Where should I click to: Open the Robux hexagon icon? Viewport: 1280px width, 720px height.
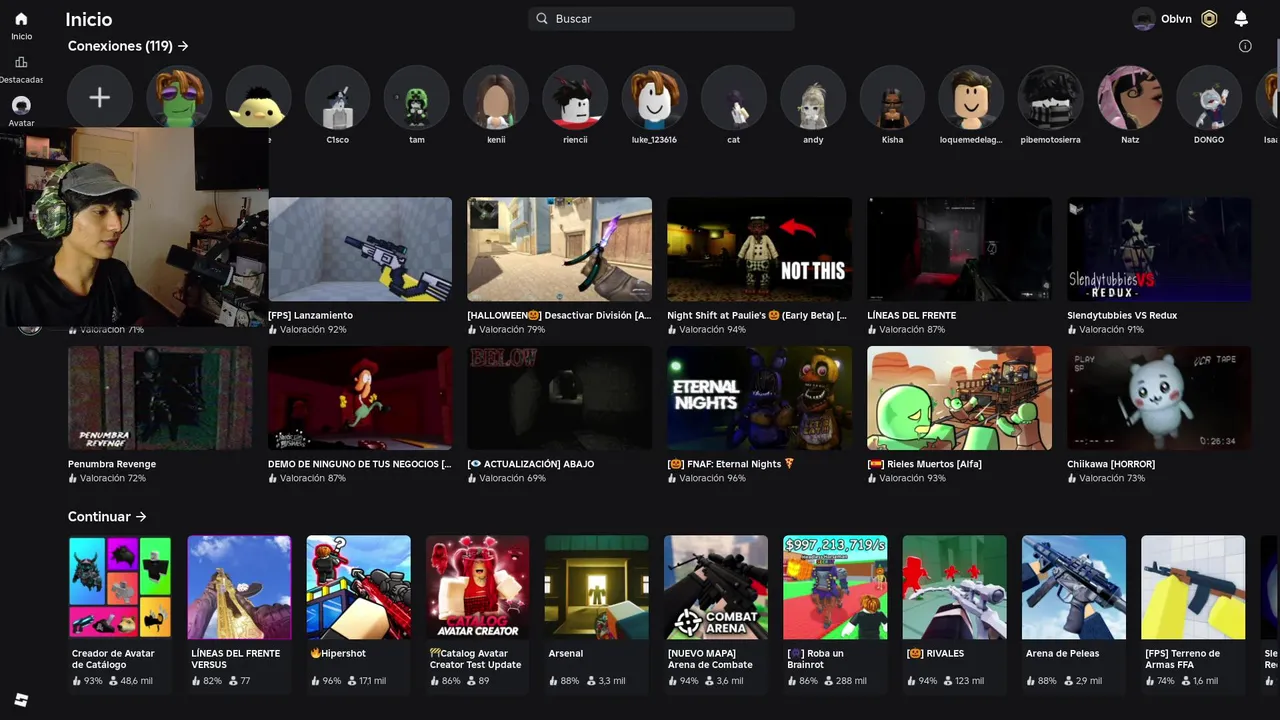pyautogui.click(x=1209, y=19)
